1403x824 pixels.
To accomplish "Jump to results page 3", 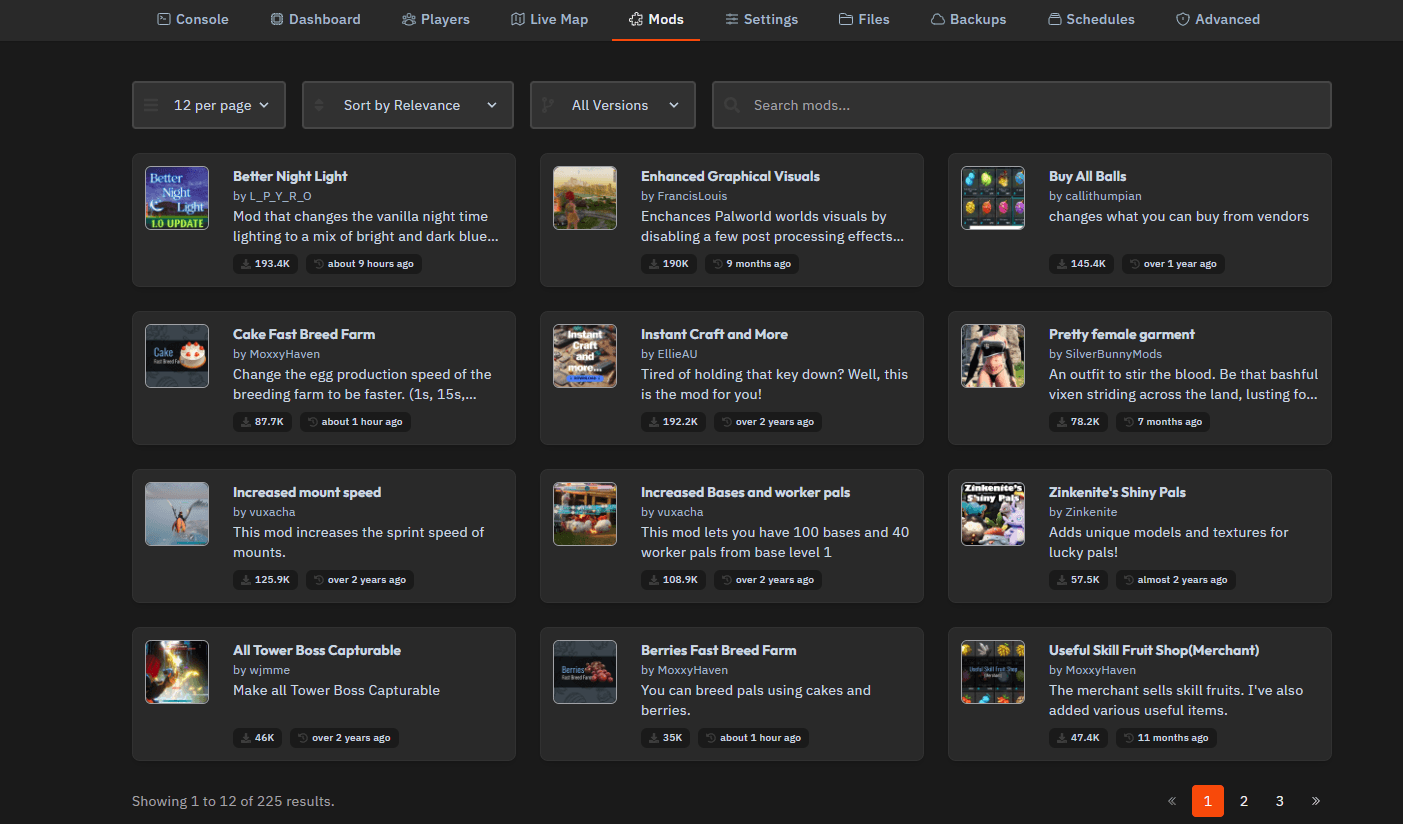I will coord(1280,801).
